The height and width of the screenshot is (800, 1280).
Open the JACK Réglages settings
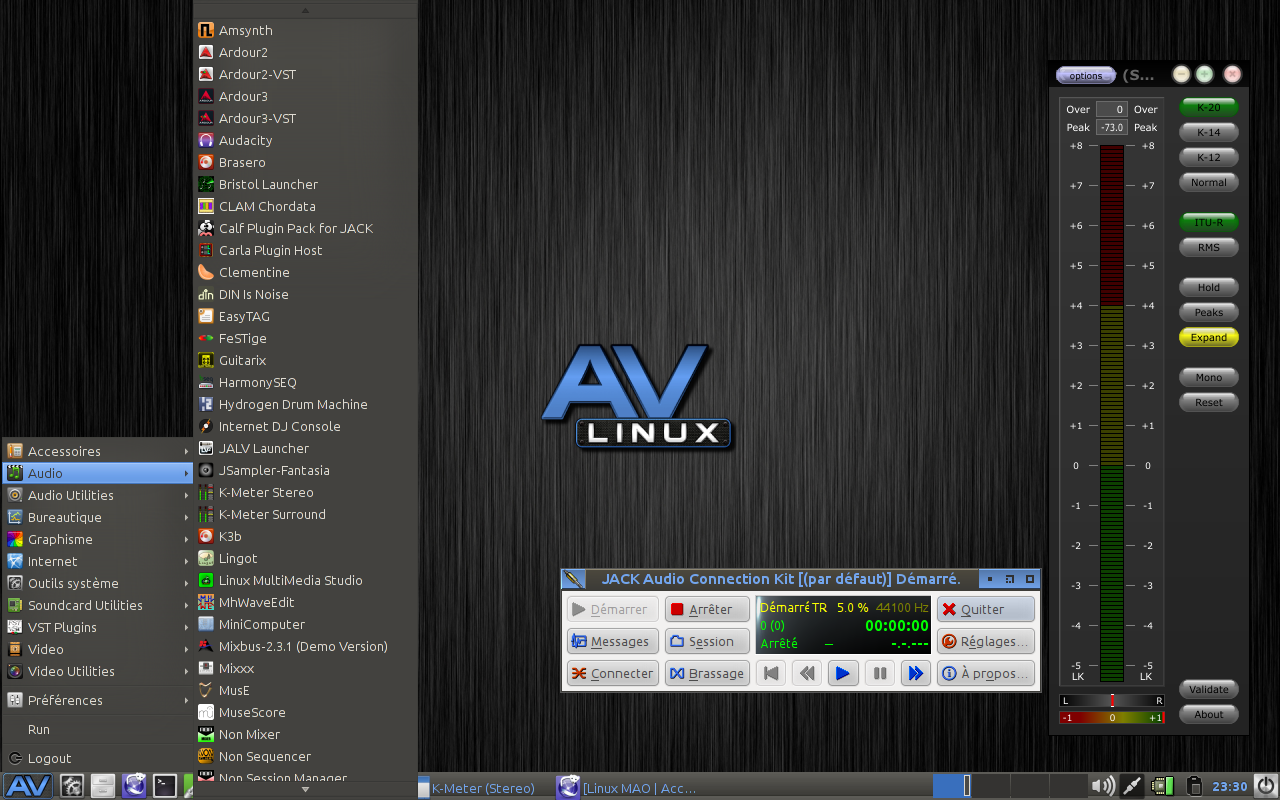[985, 641]
